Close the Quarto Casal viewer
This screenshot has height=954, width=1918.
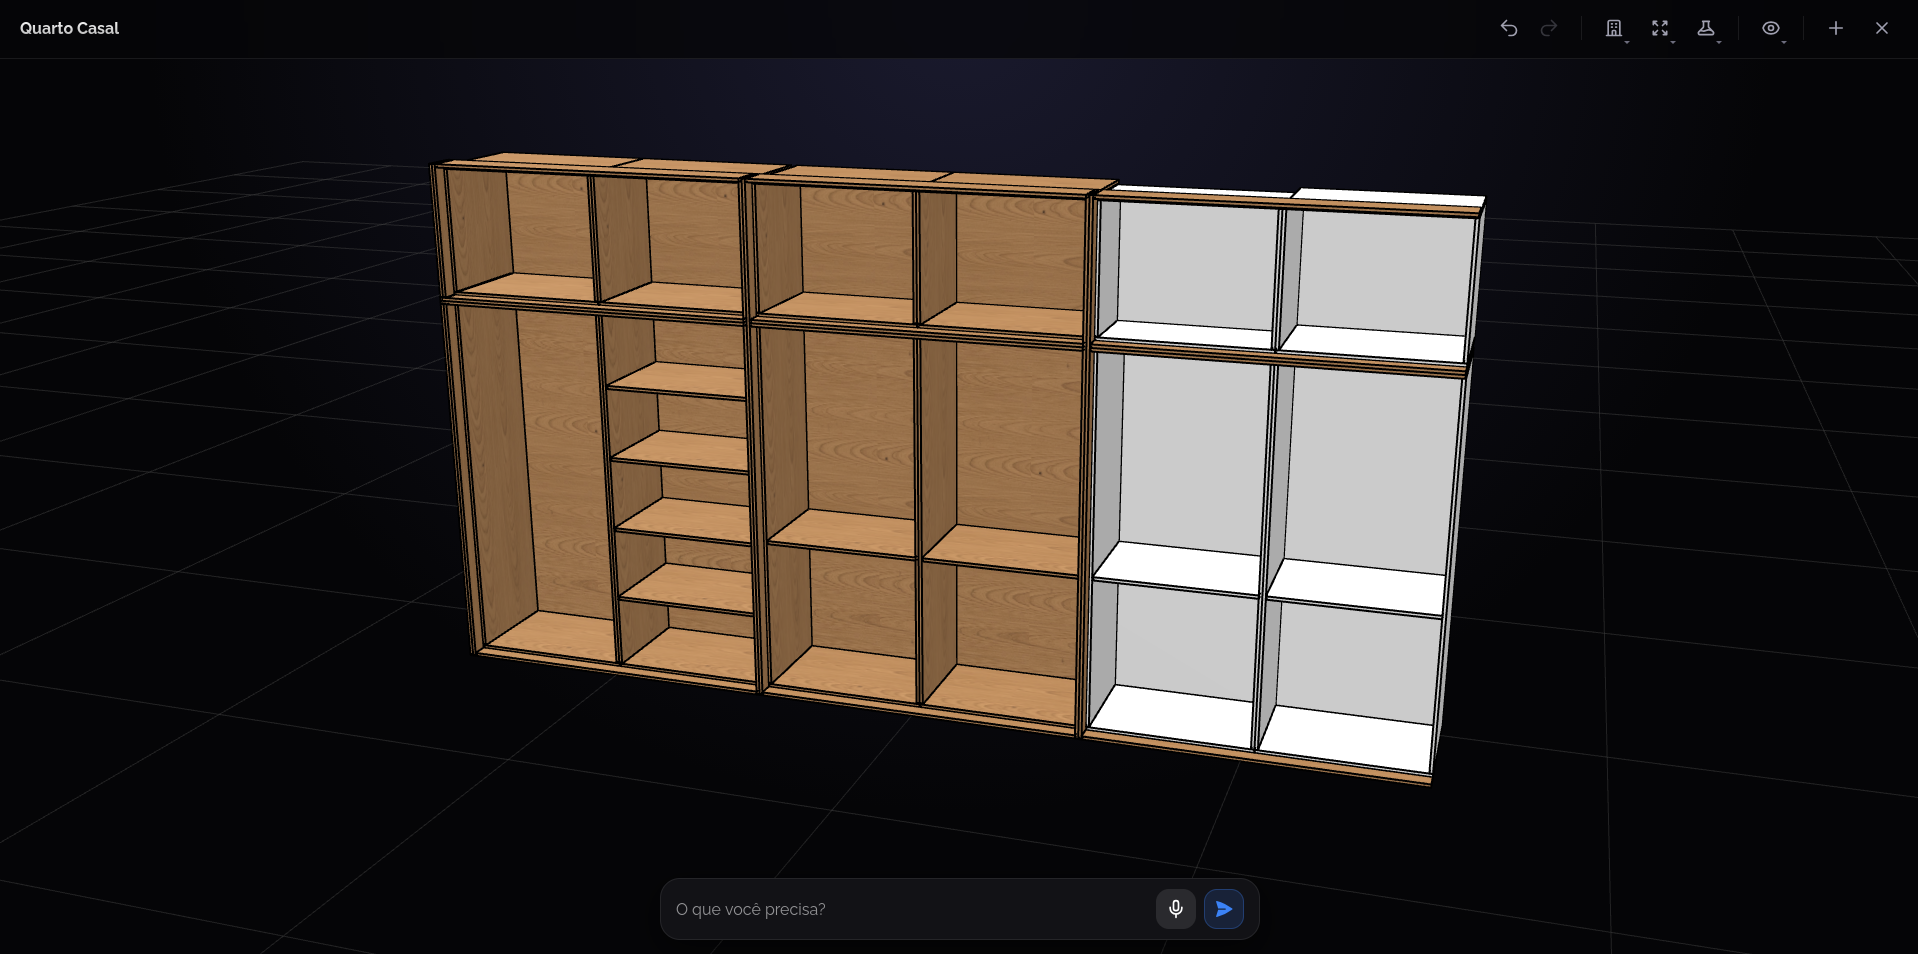click(1881, 28)
